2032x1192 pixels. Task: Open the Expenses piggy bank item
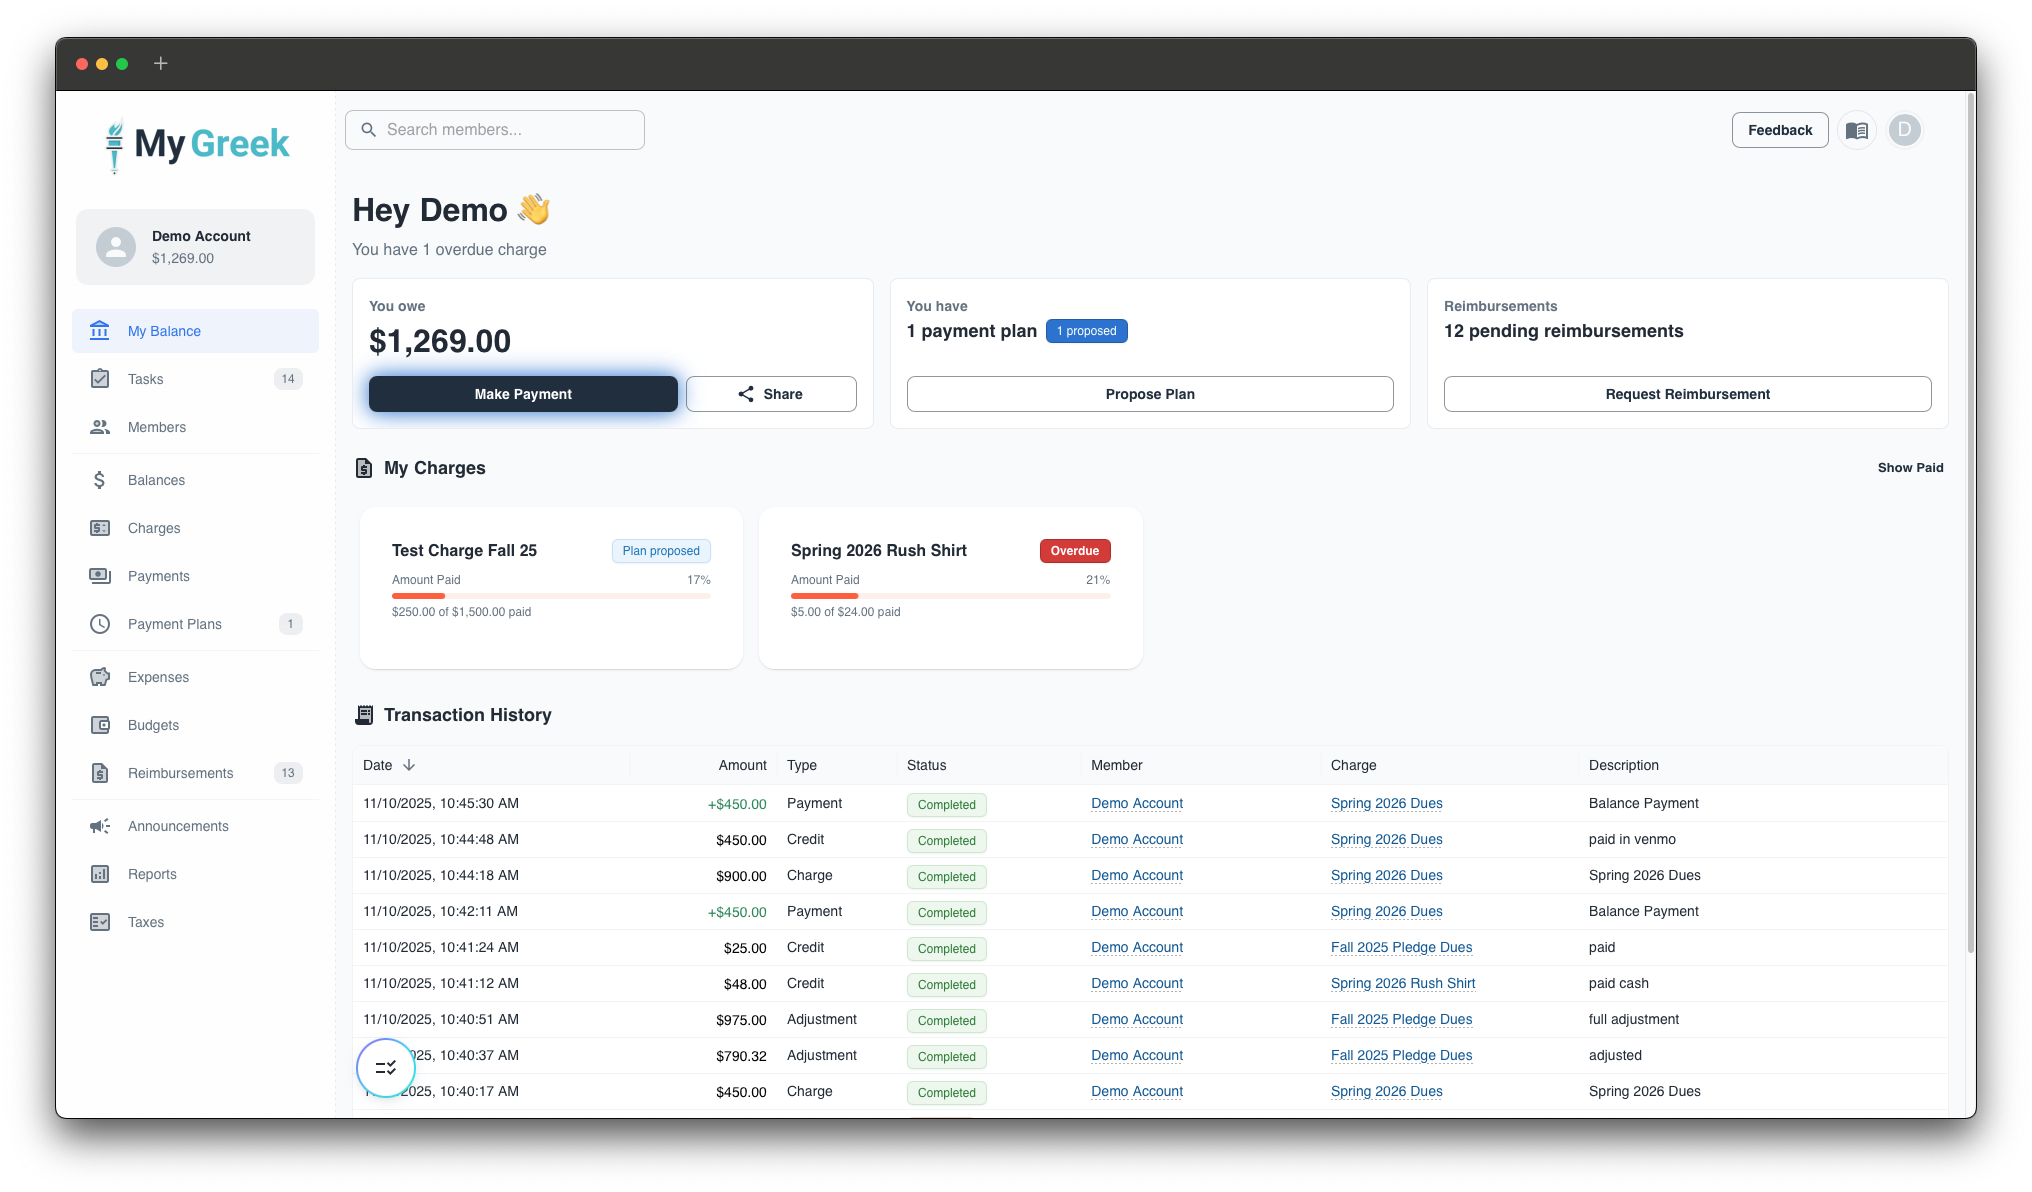pos(158,677)
